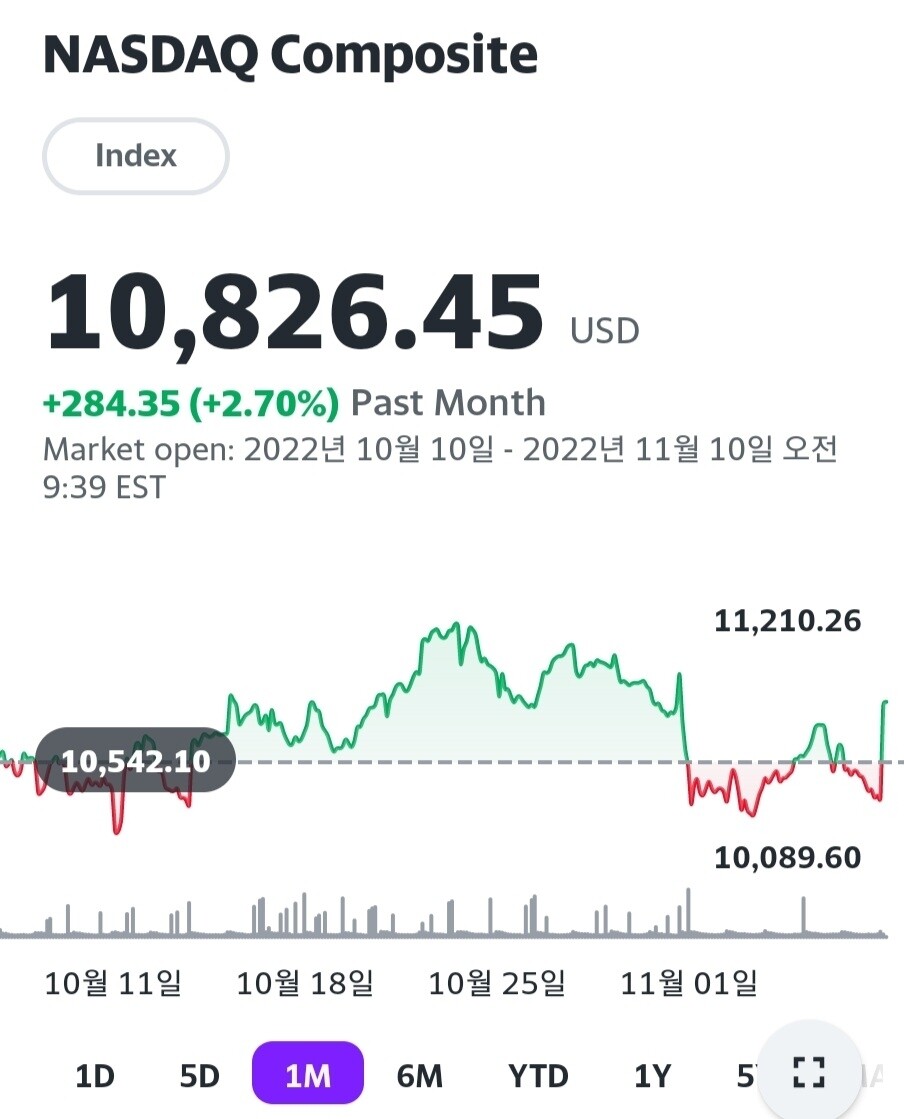
Task: Select the 10월 11일 date label
Action: [x=113, y=983]
